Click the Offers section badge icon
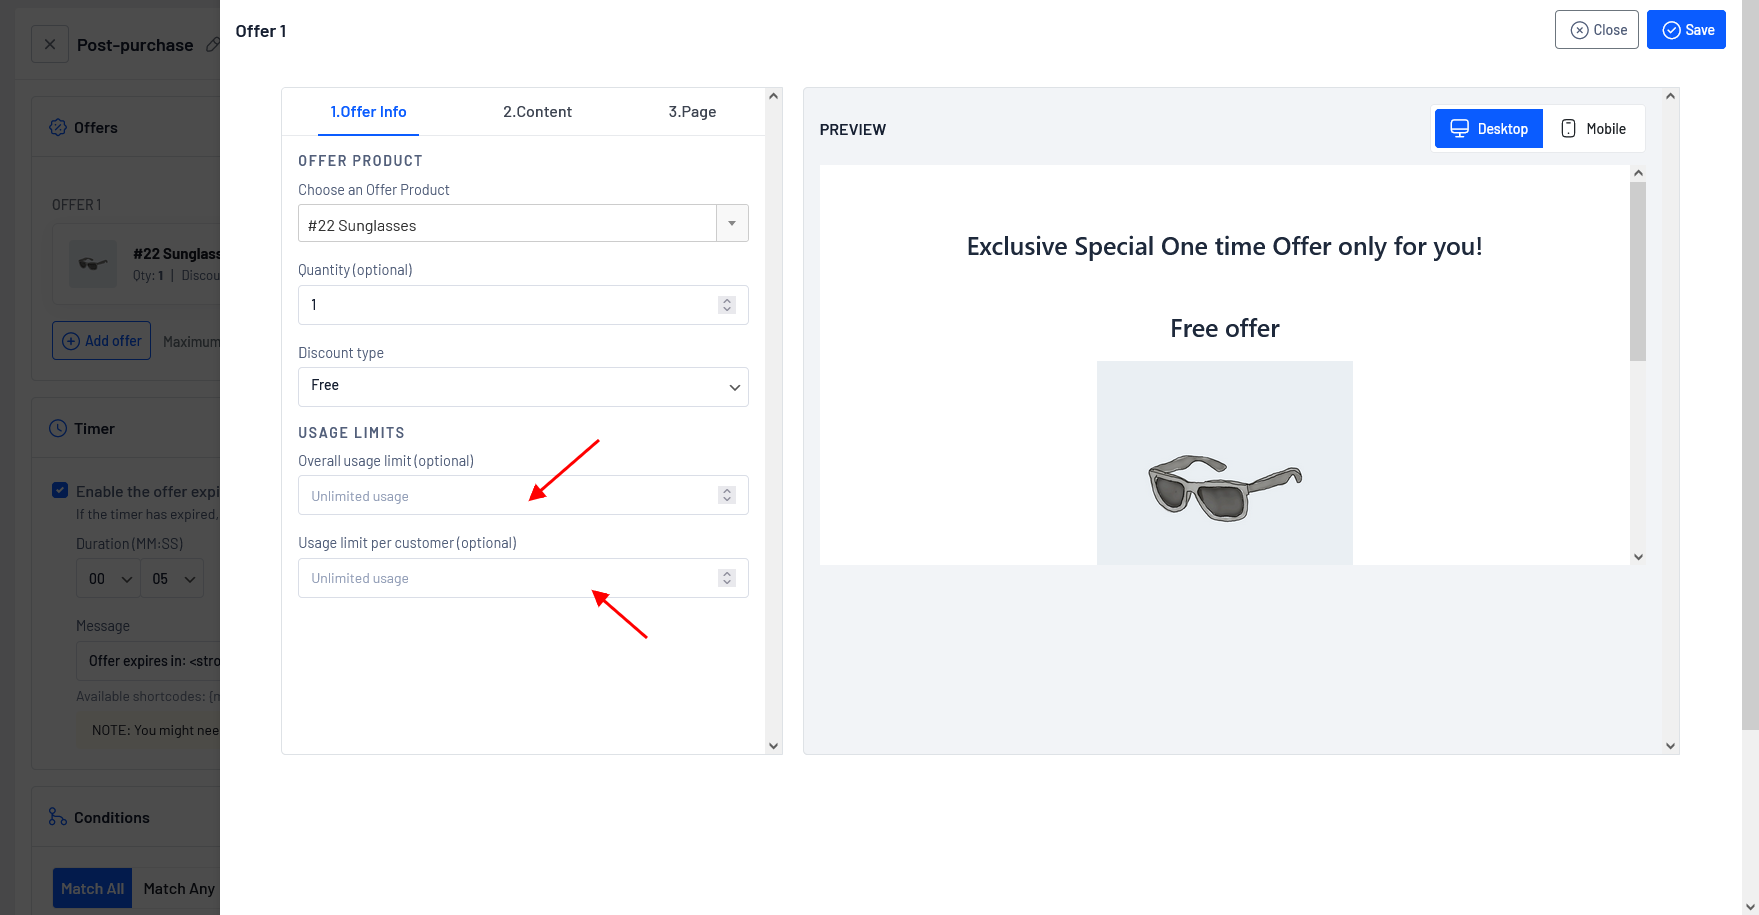Screen dimensions: 1759x915 tap(59, 128)
